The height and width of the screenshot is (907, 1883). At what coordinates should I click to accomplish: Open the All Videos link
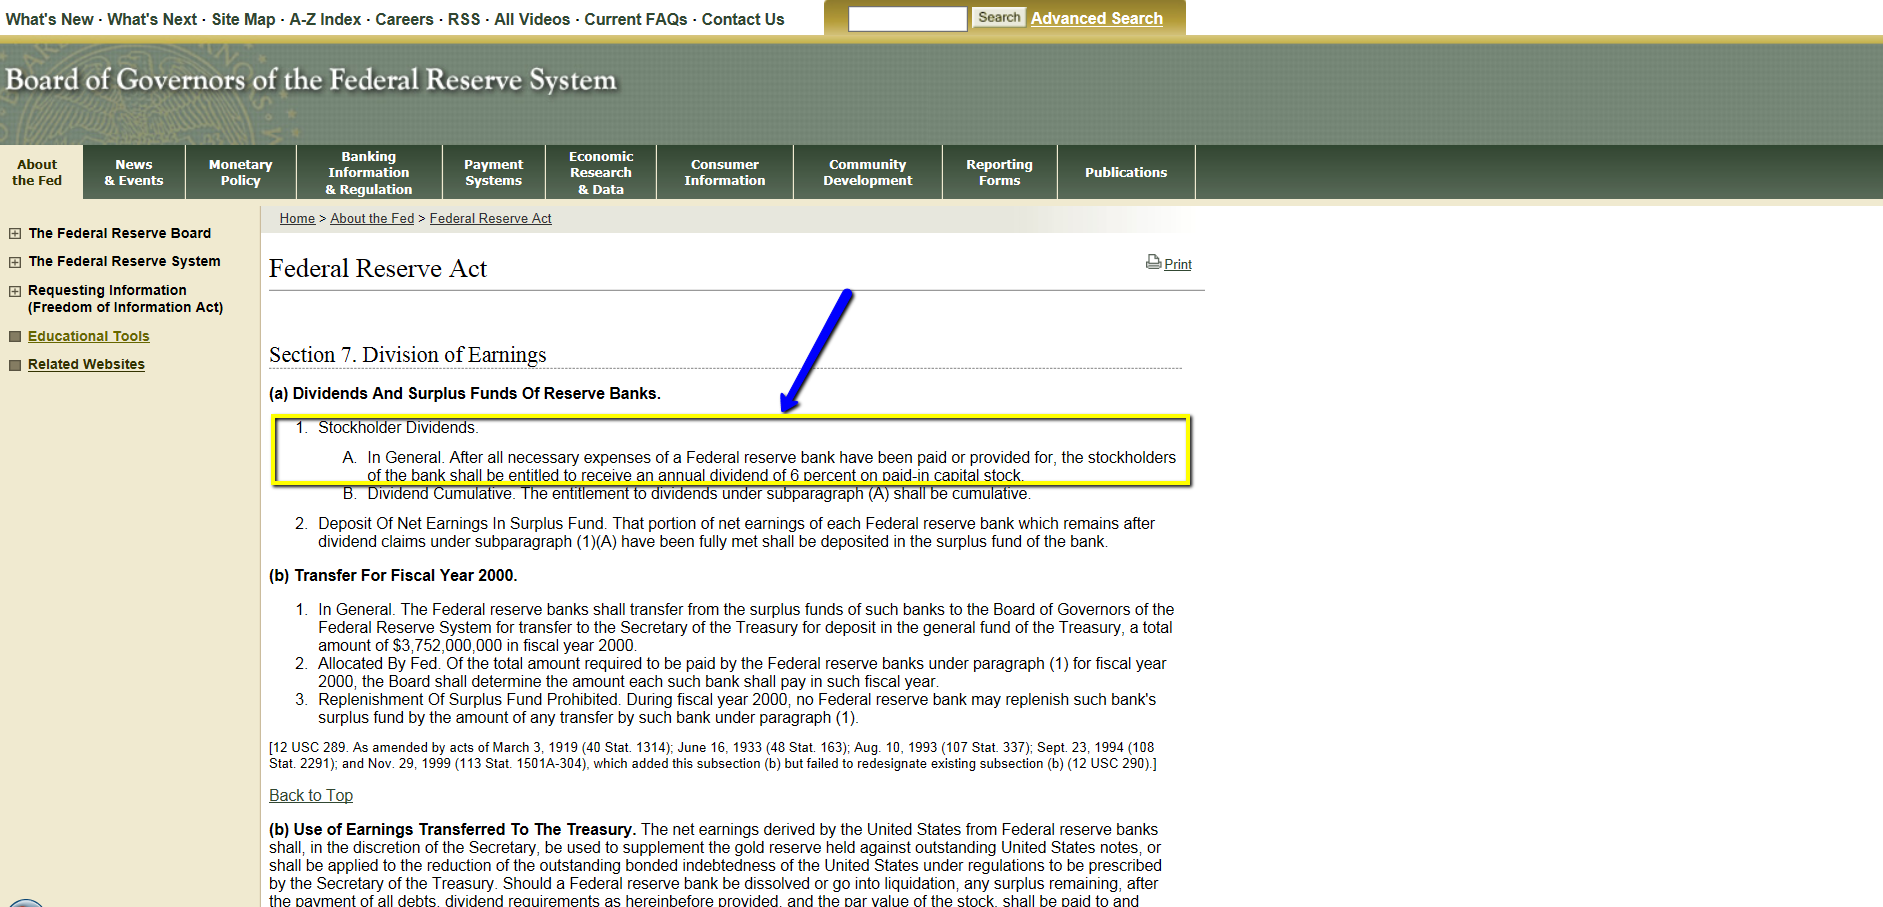532,19
